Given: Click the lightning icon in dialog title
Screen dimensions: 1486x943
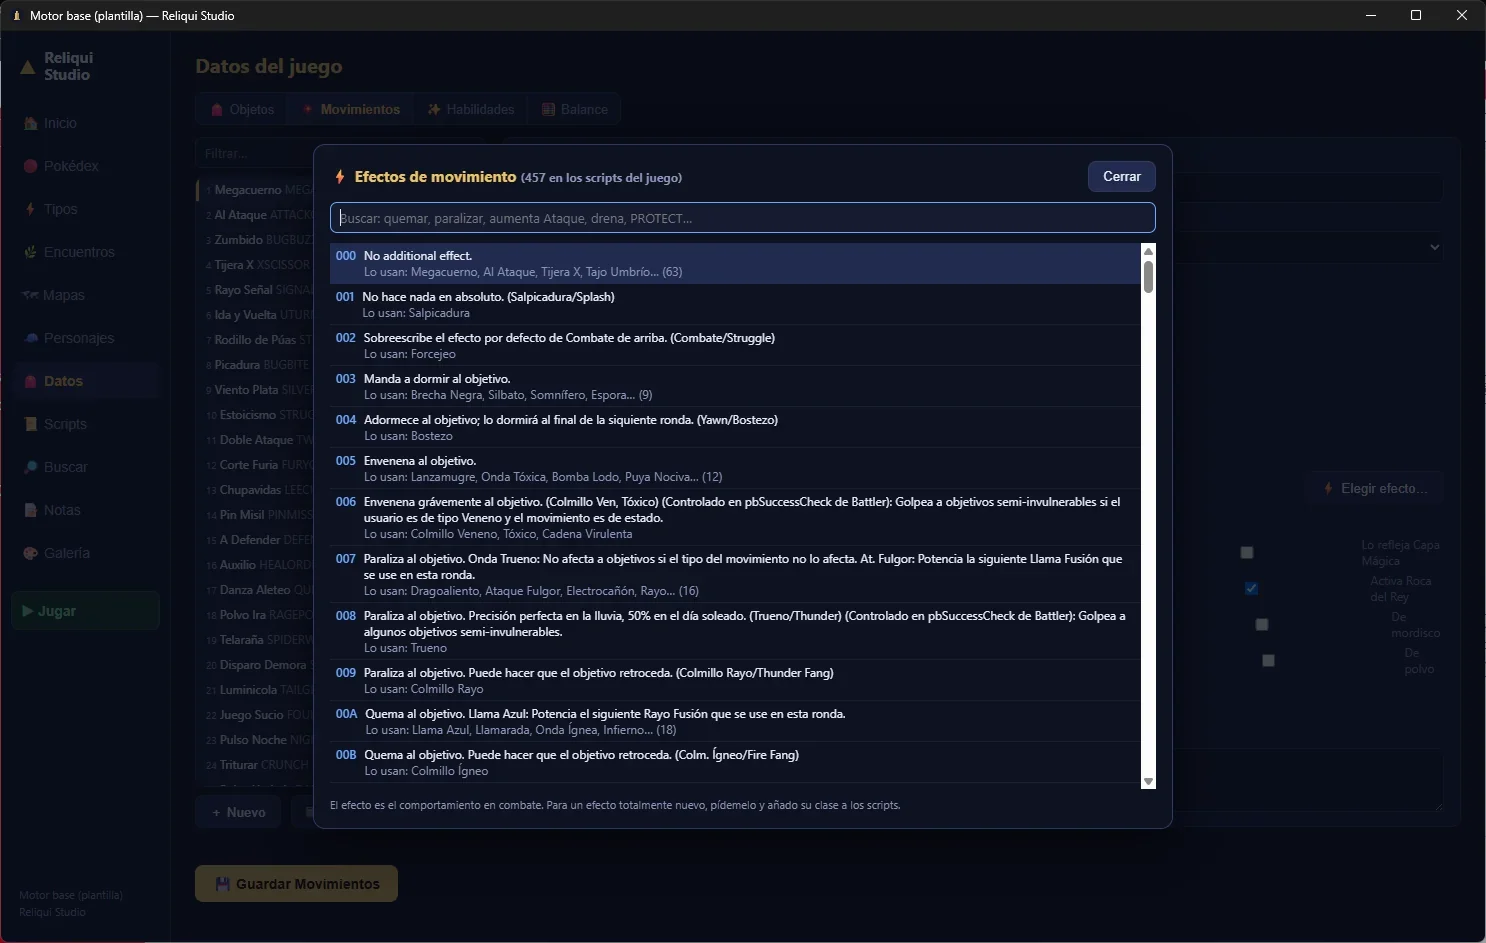Looking at the screenshot, I should tap(340, 177).
